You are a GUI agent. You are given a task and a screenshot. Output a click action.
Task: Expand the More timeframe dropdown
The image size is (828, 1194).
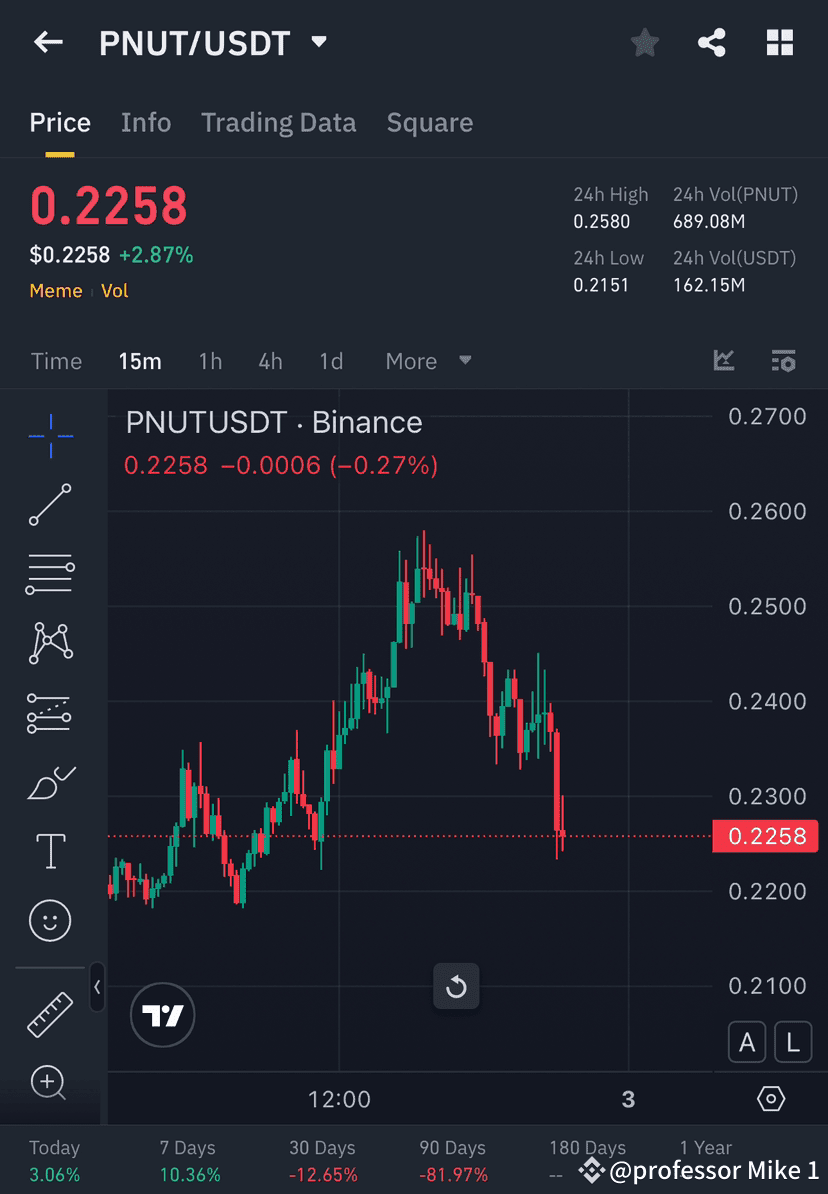[x=427, y=361]
